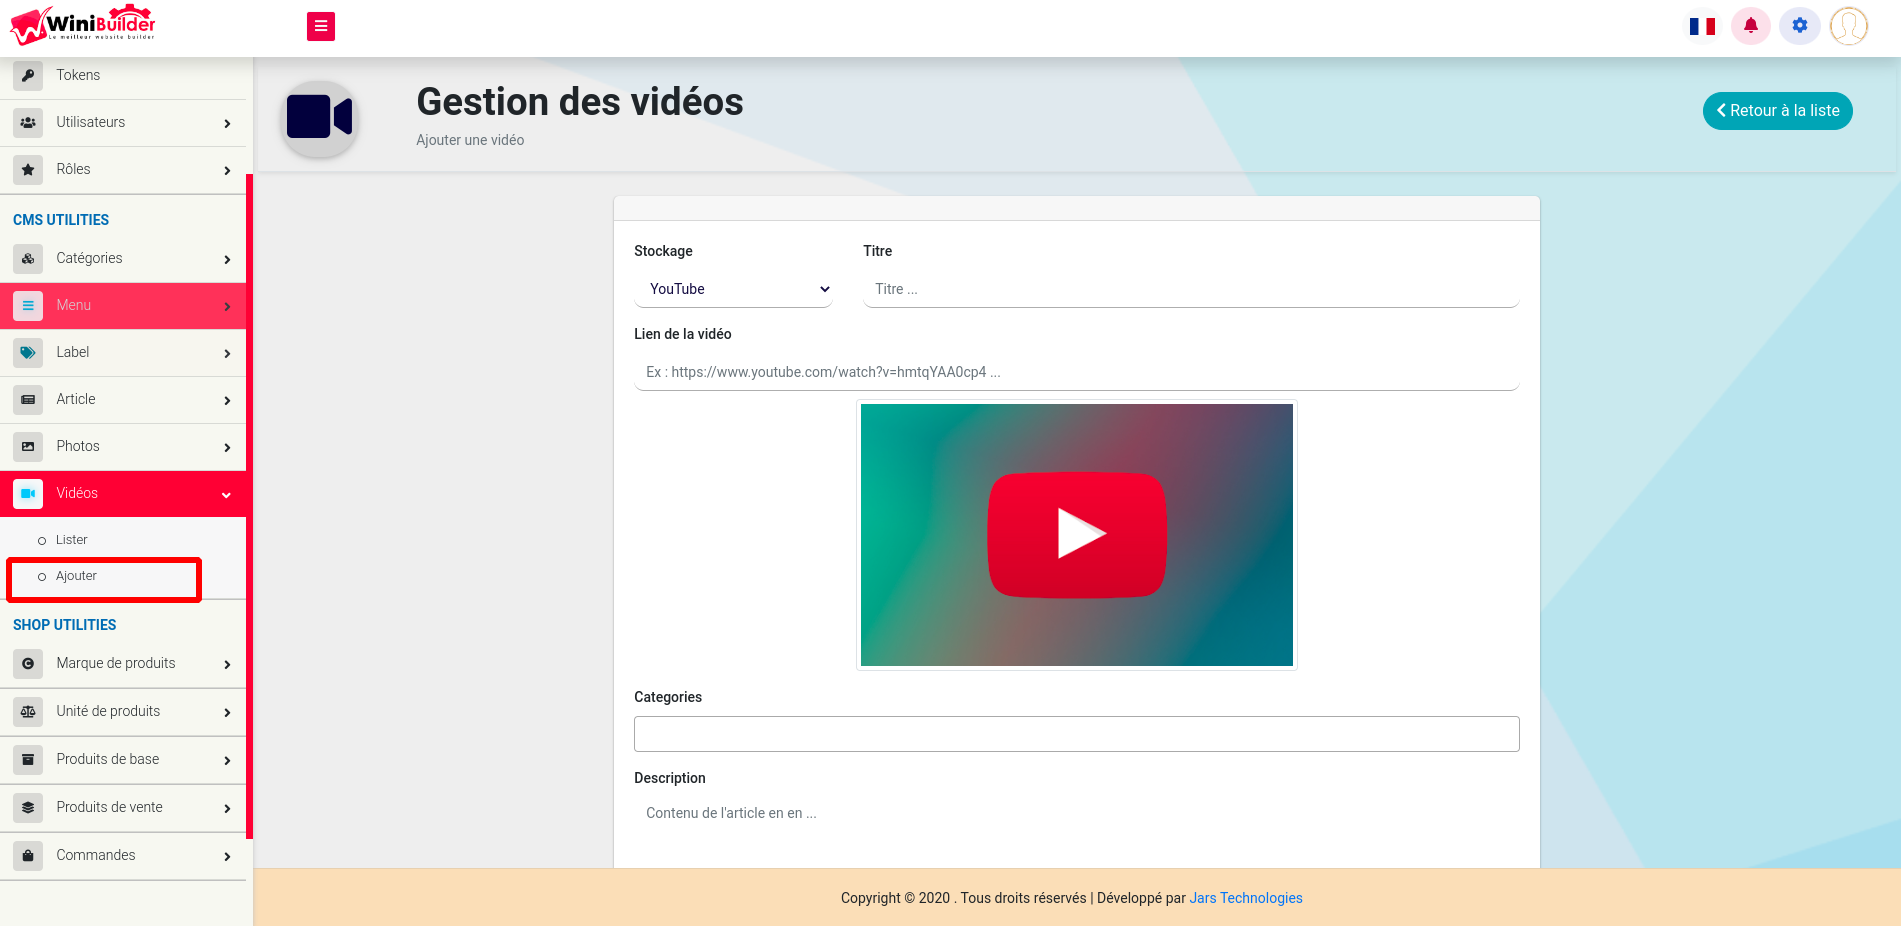Click the Label tag icon
Viewport: 1901px width, 926px height.
(x=28, y=352)
